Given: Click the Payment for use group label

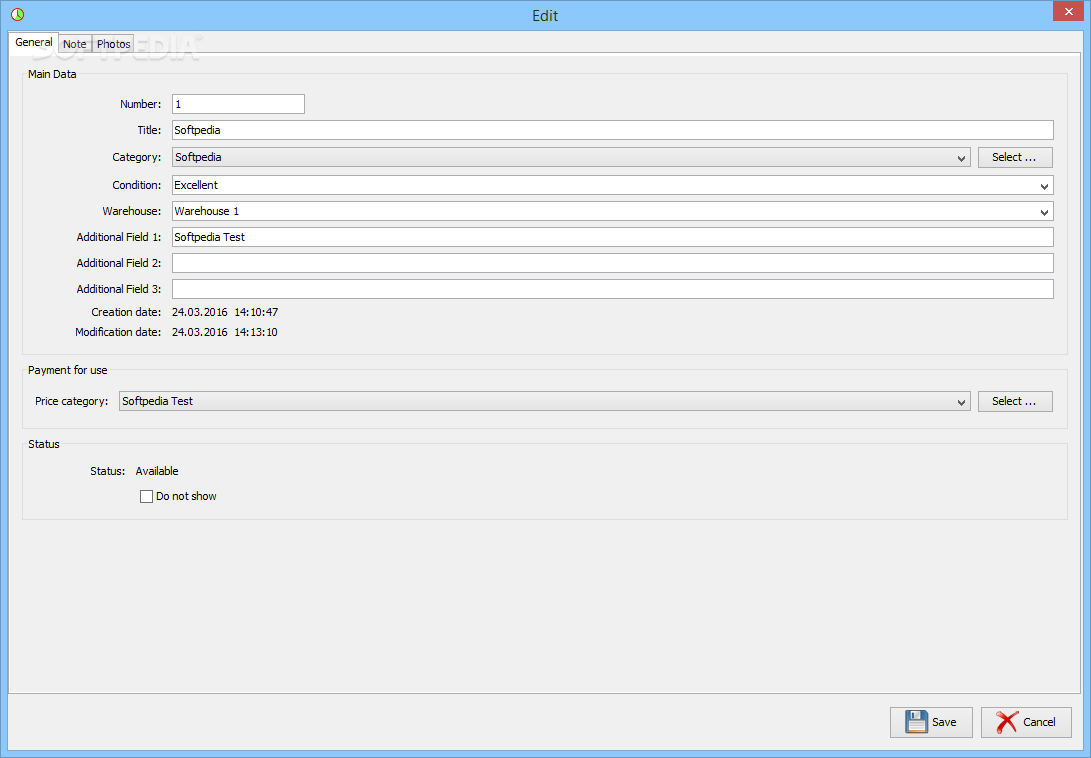Looking at the screenshot, I should [67, 370].
